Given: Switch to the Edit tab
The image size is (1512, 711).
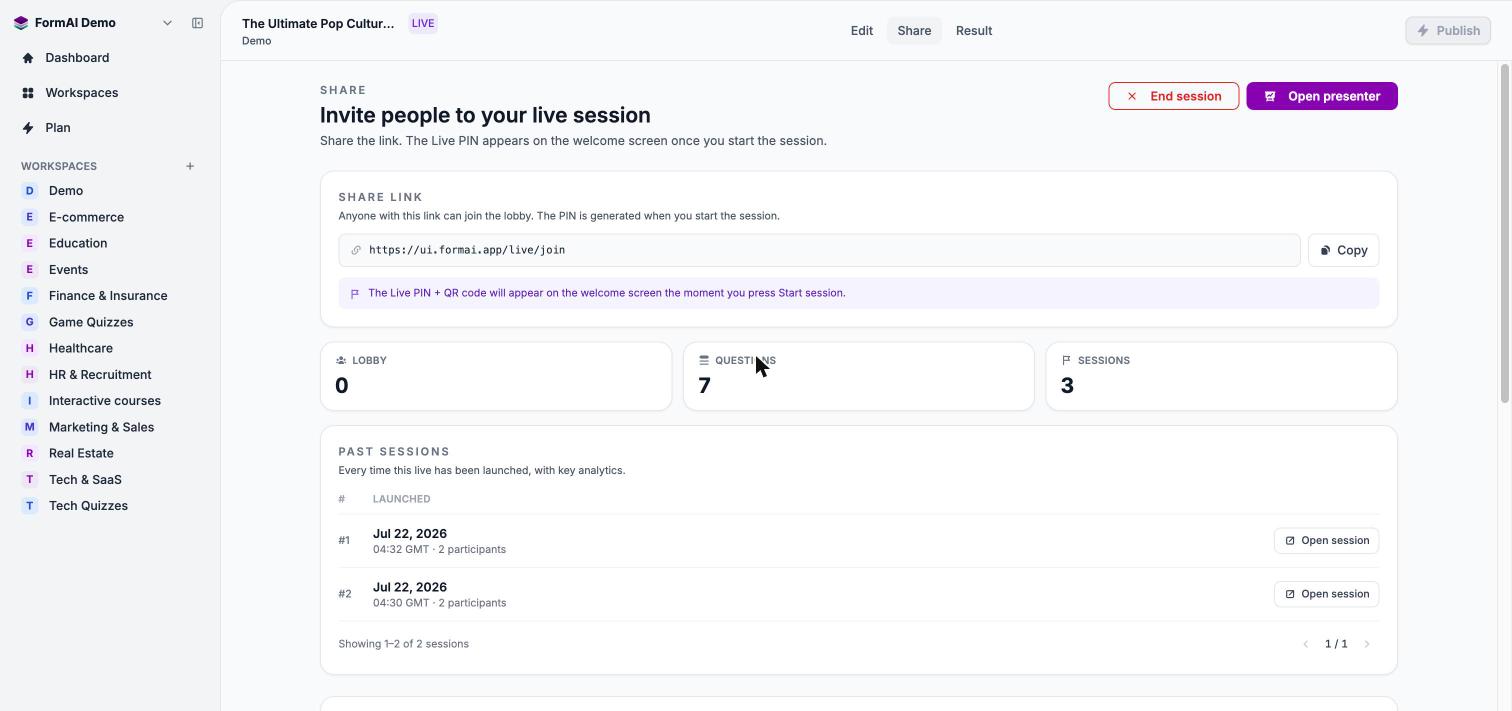Looking at the screenshot, I should click(x=862, y=31).
